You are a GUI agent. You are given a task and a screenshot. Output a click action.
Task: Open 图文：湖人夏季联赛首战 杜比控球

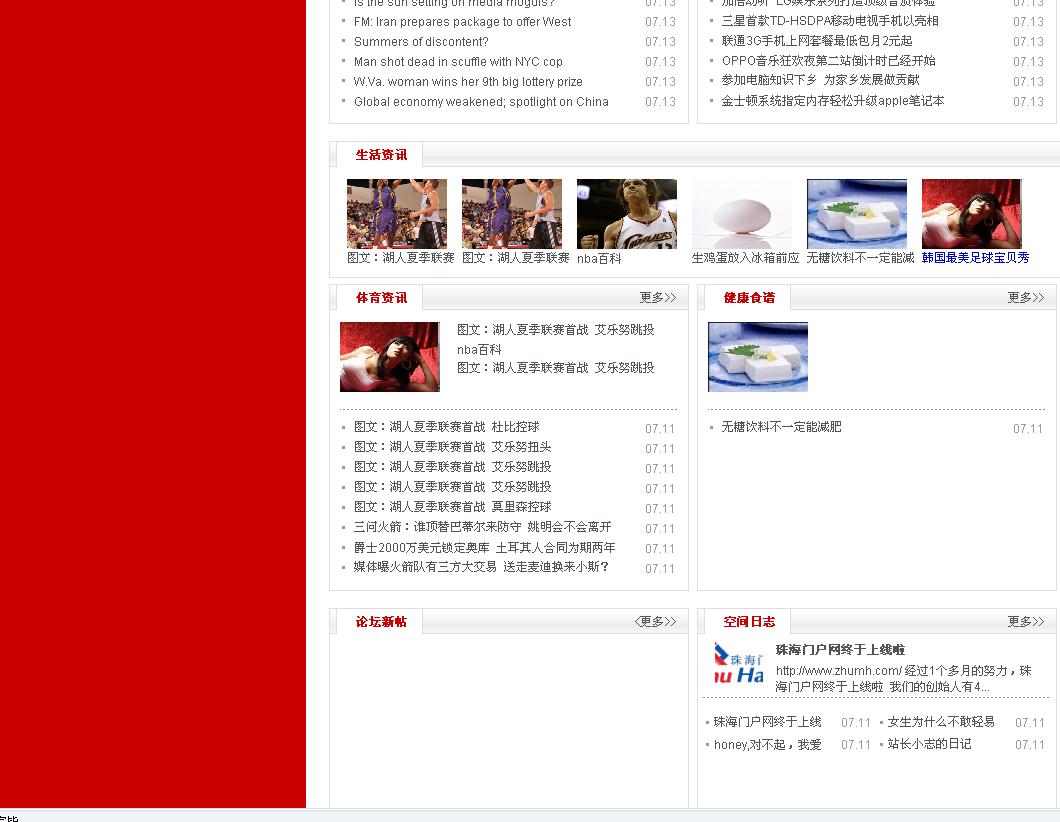pos(447,427)
